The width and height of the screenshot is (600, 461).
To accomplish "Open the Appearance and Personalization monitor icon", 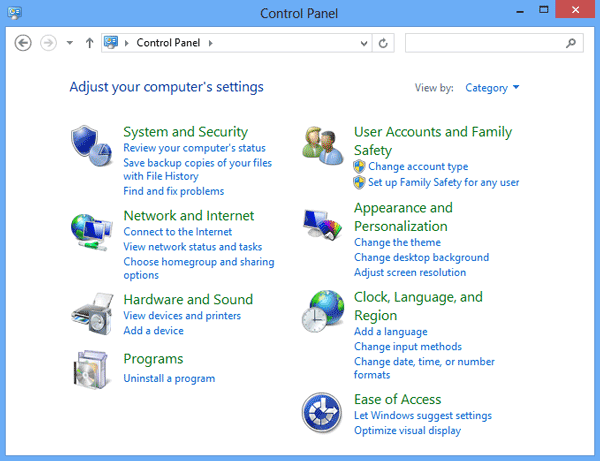I will pos(322,224).
